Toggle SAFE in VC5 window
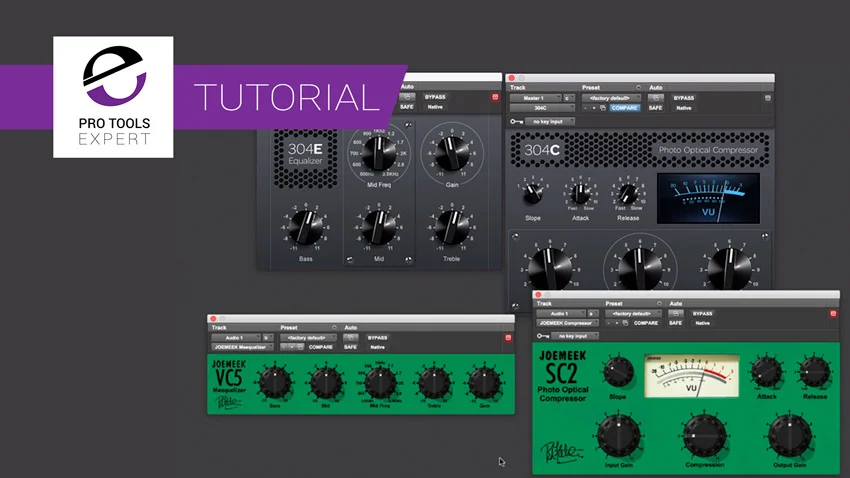The image size is (850, 478). [x=351, y=347]
